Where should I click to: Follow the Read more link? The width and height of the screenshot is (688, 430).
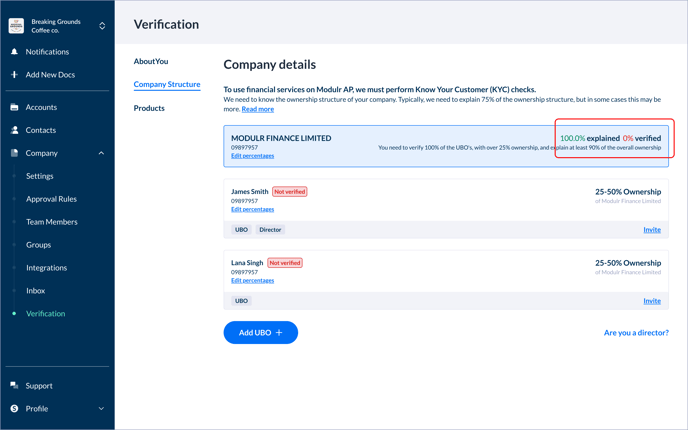click(258, 109)
